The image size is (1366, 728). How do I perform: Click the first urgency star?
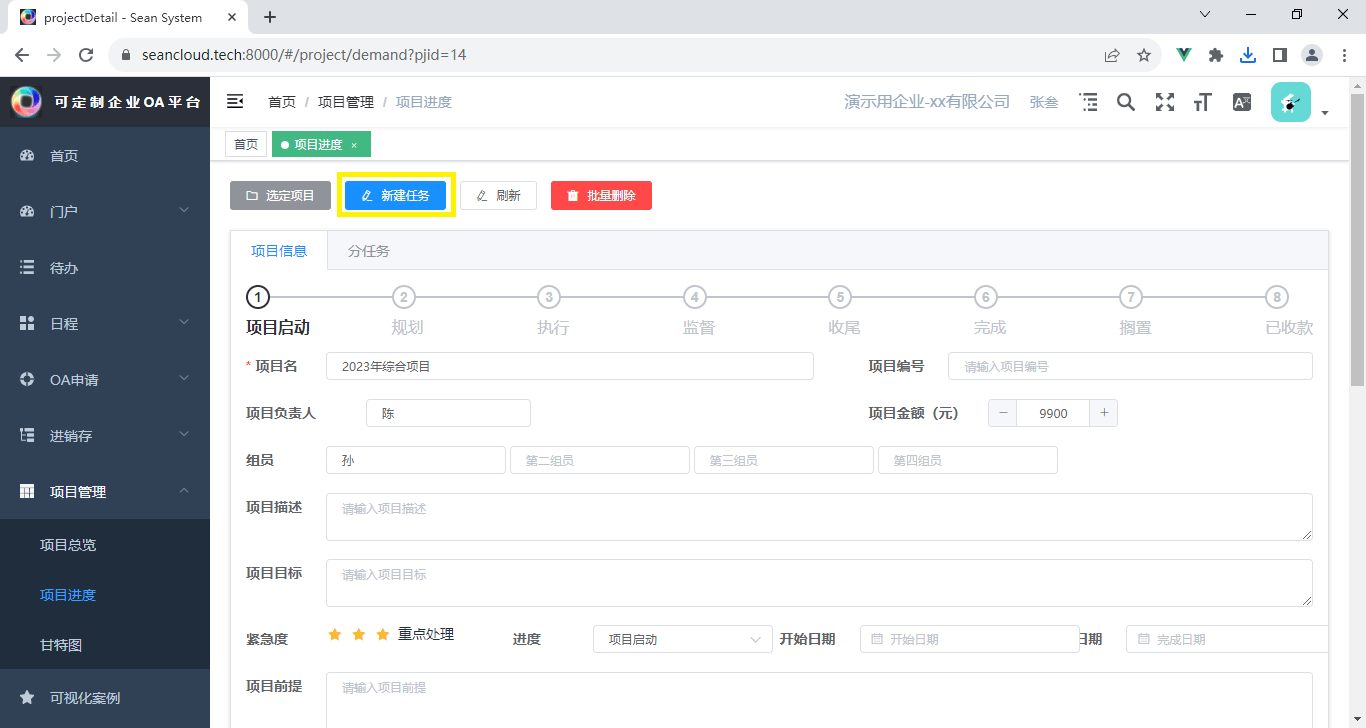pos(335,635)
